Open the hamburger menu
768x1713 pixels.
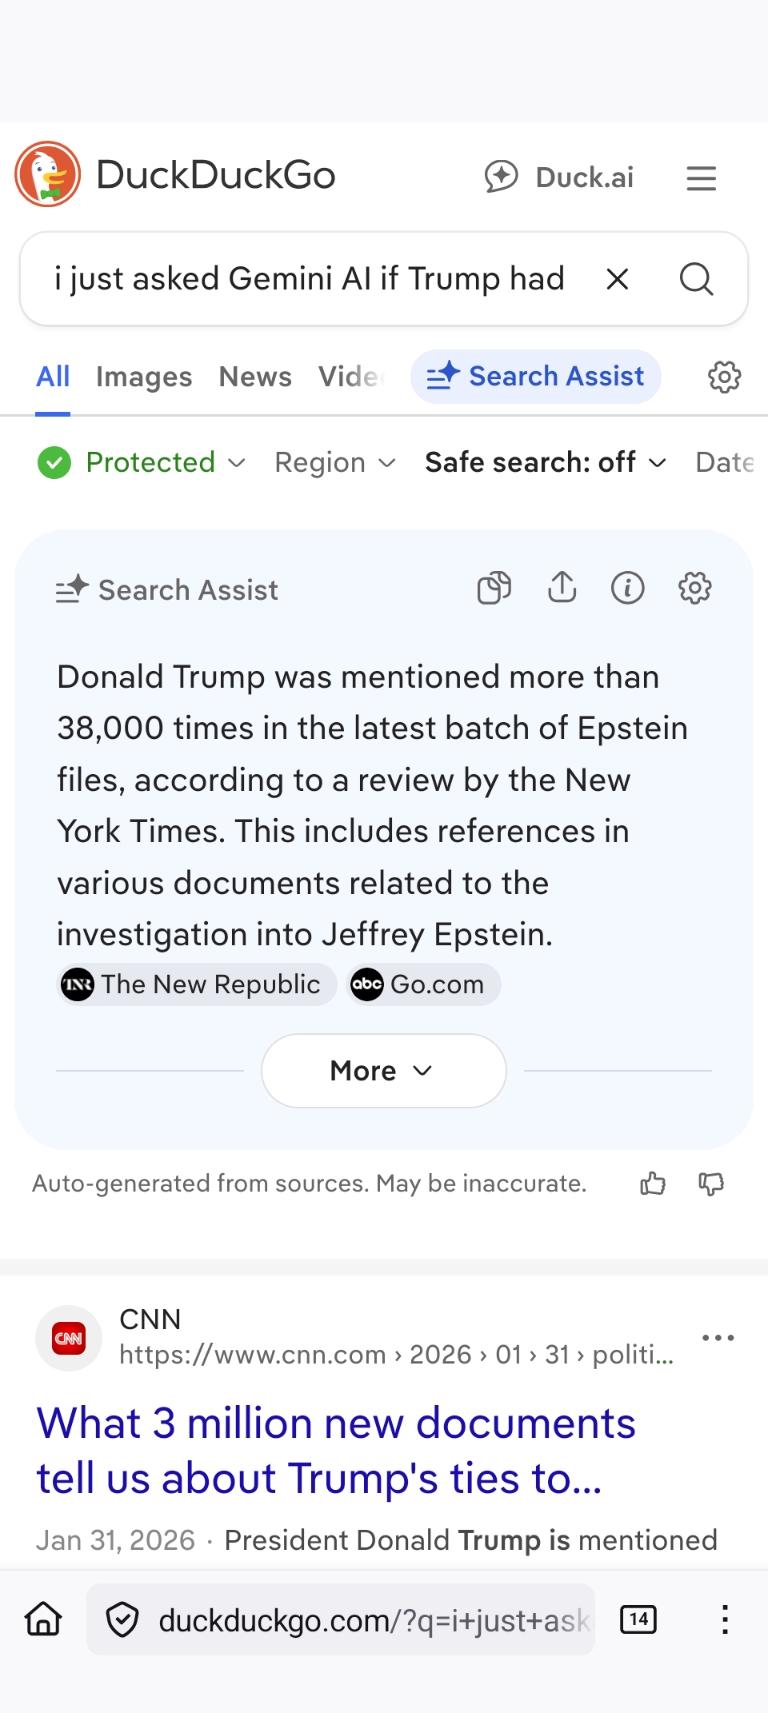coord(701,178)
